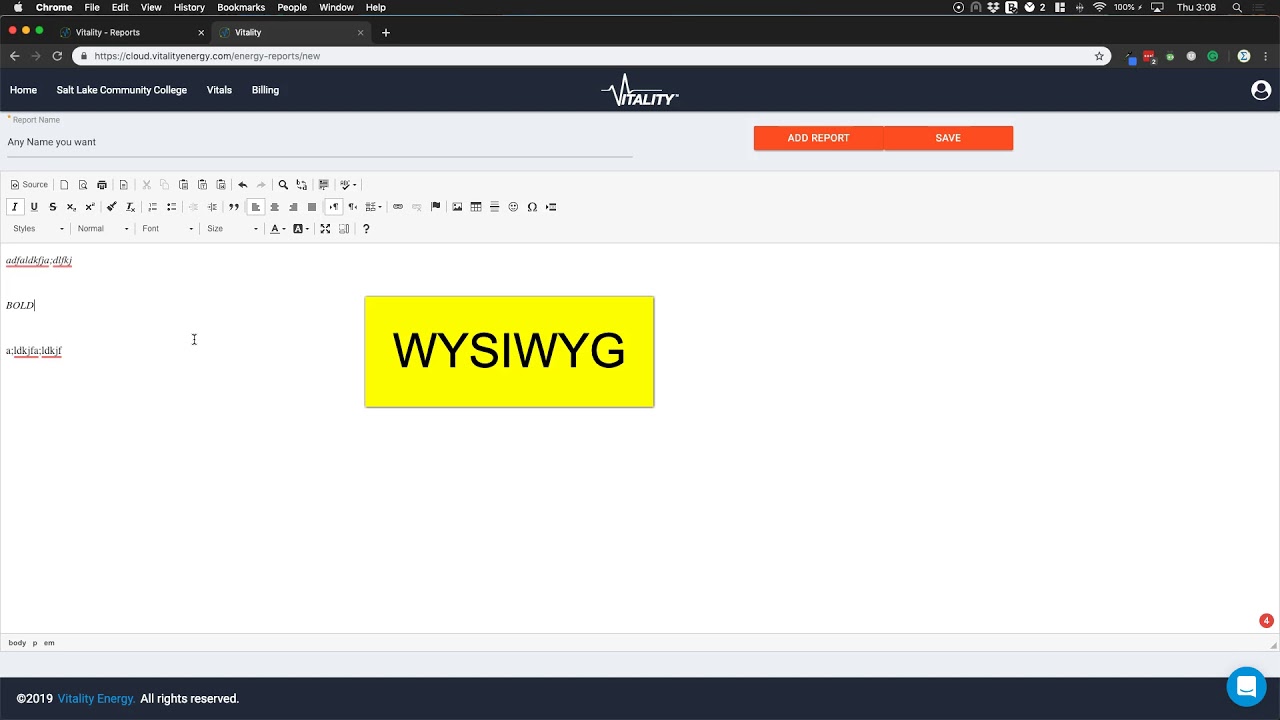
Task: Open the Font dropdown
Action: point(167,229)
